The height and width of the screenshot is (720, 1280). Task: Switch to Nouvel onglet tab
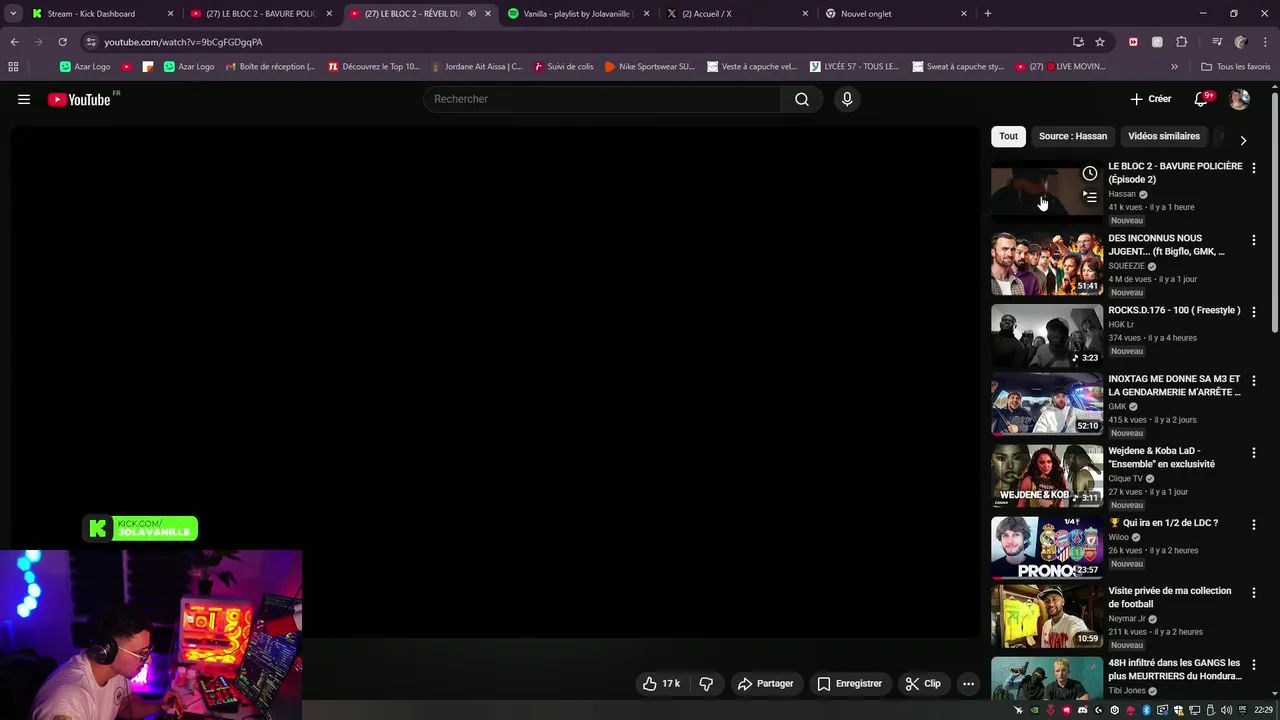(x=896, y=14)
